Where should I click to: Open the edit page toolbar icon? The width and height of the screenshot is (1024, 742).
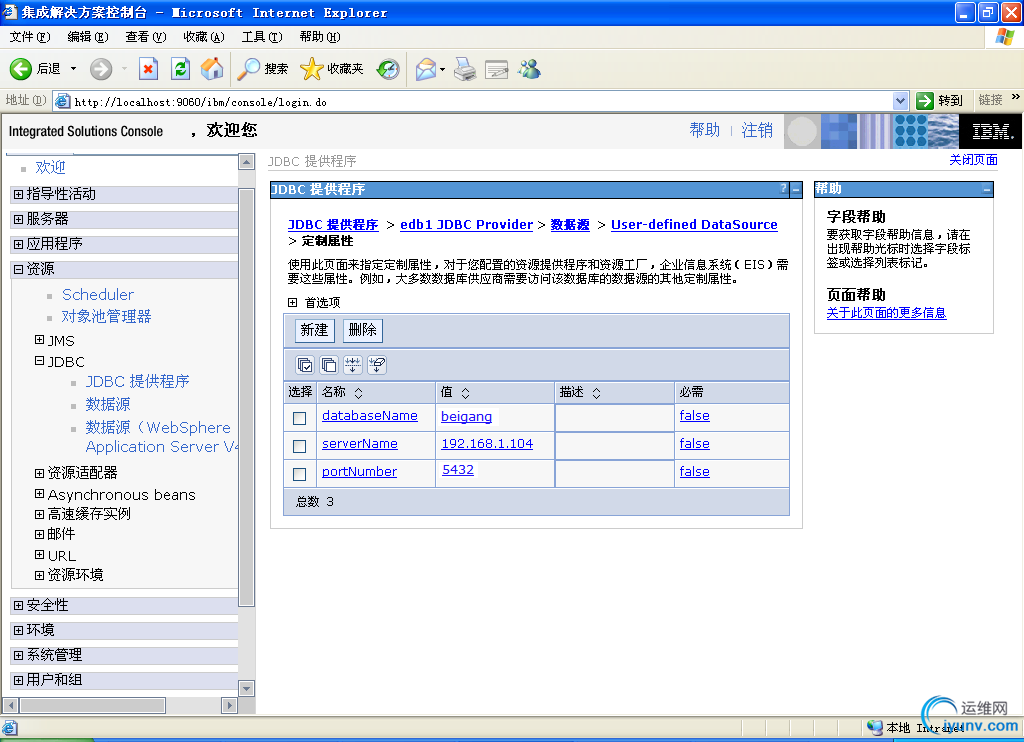[x=496, y=69]
